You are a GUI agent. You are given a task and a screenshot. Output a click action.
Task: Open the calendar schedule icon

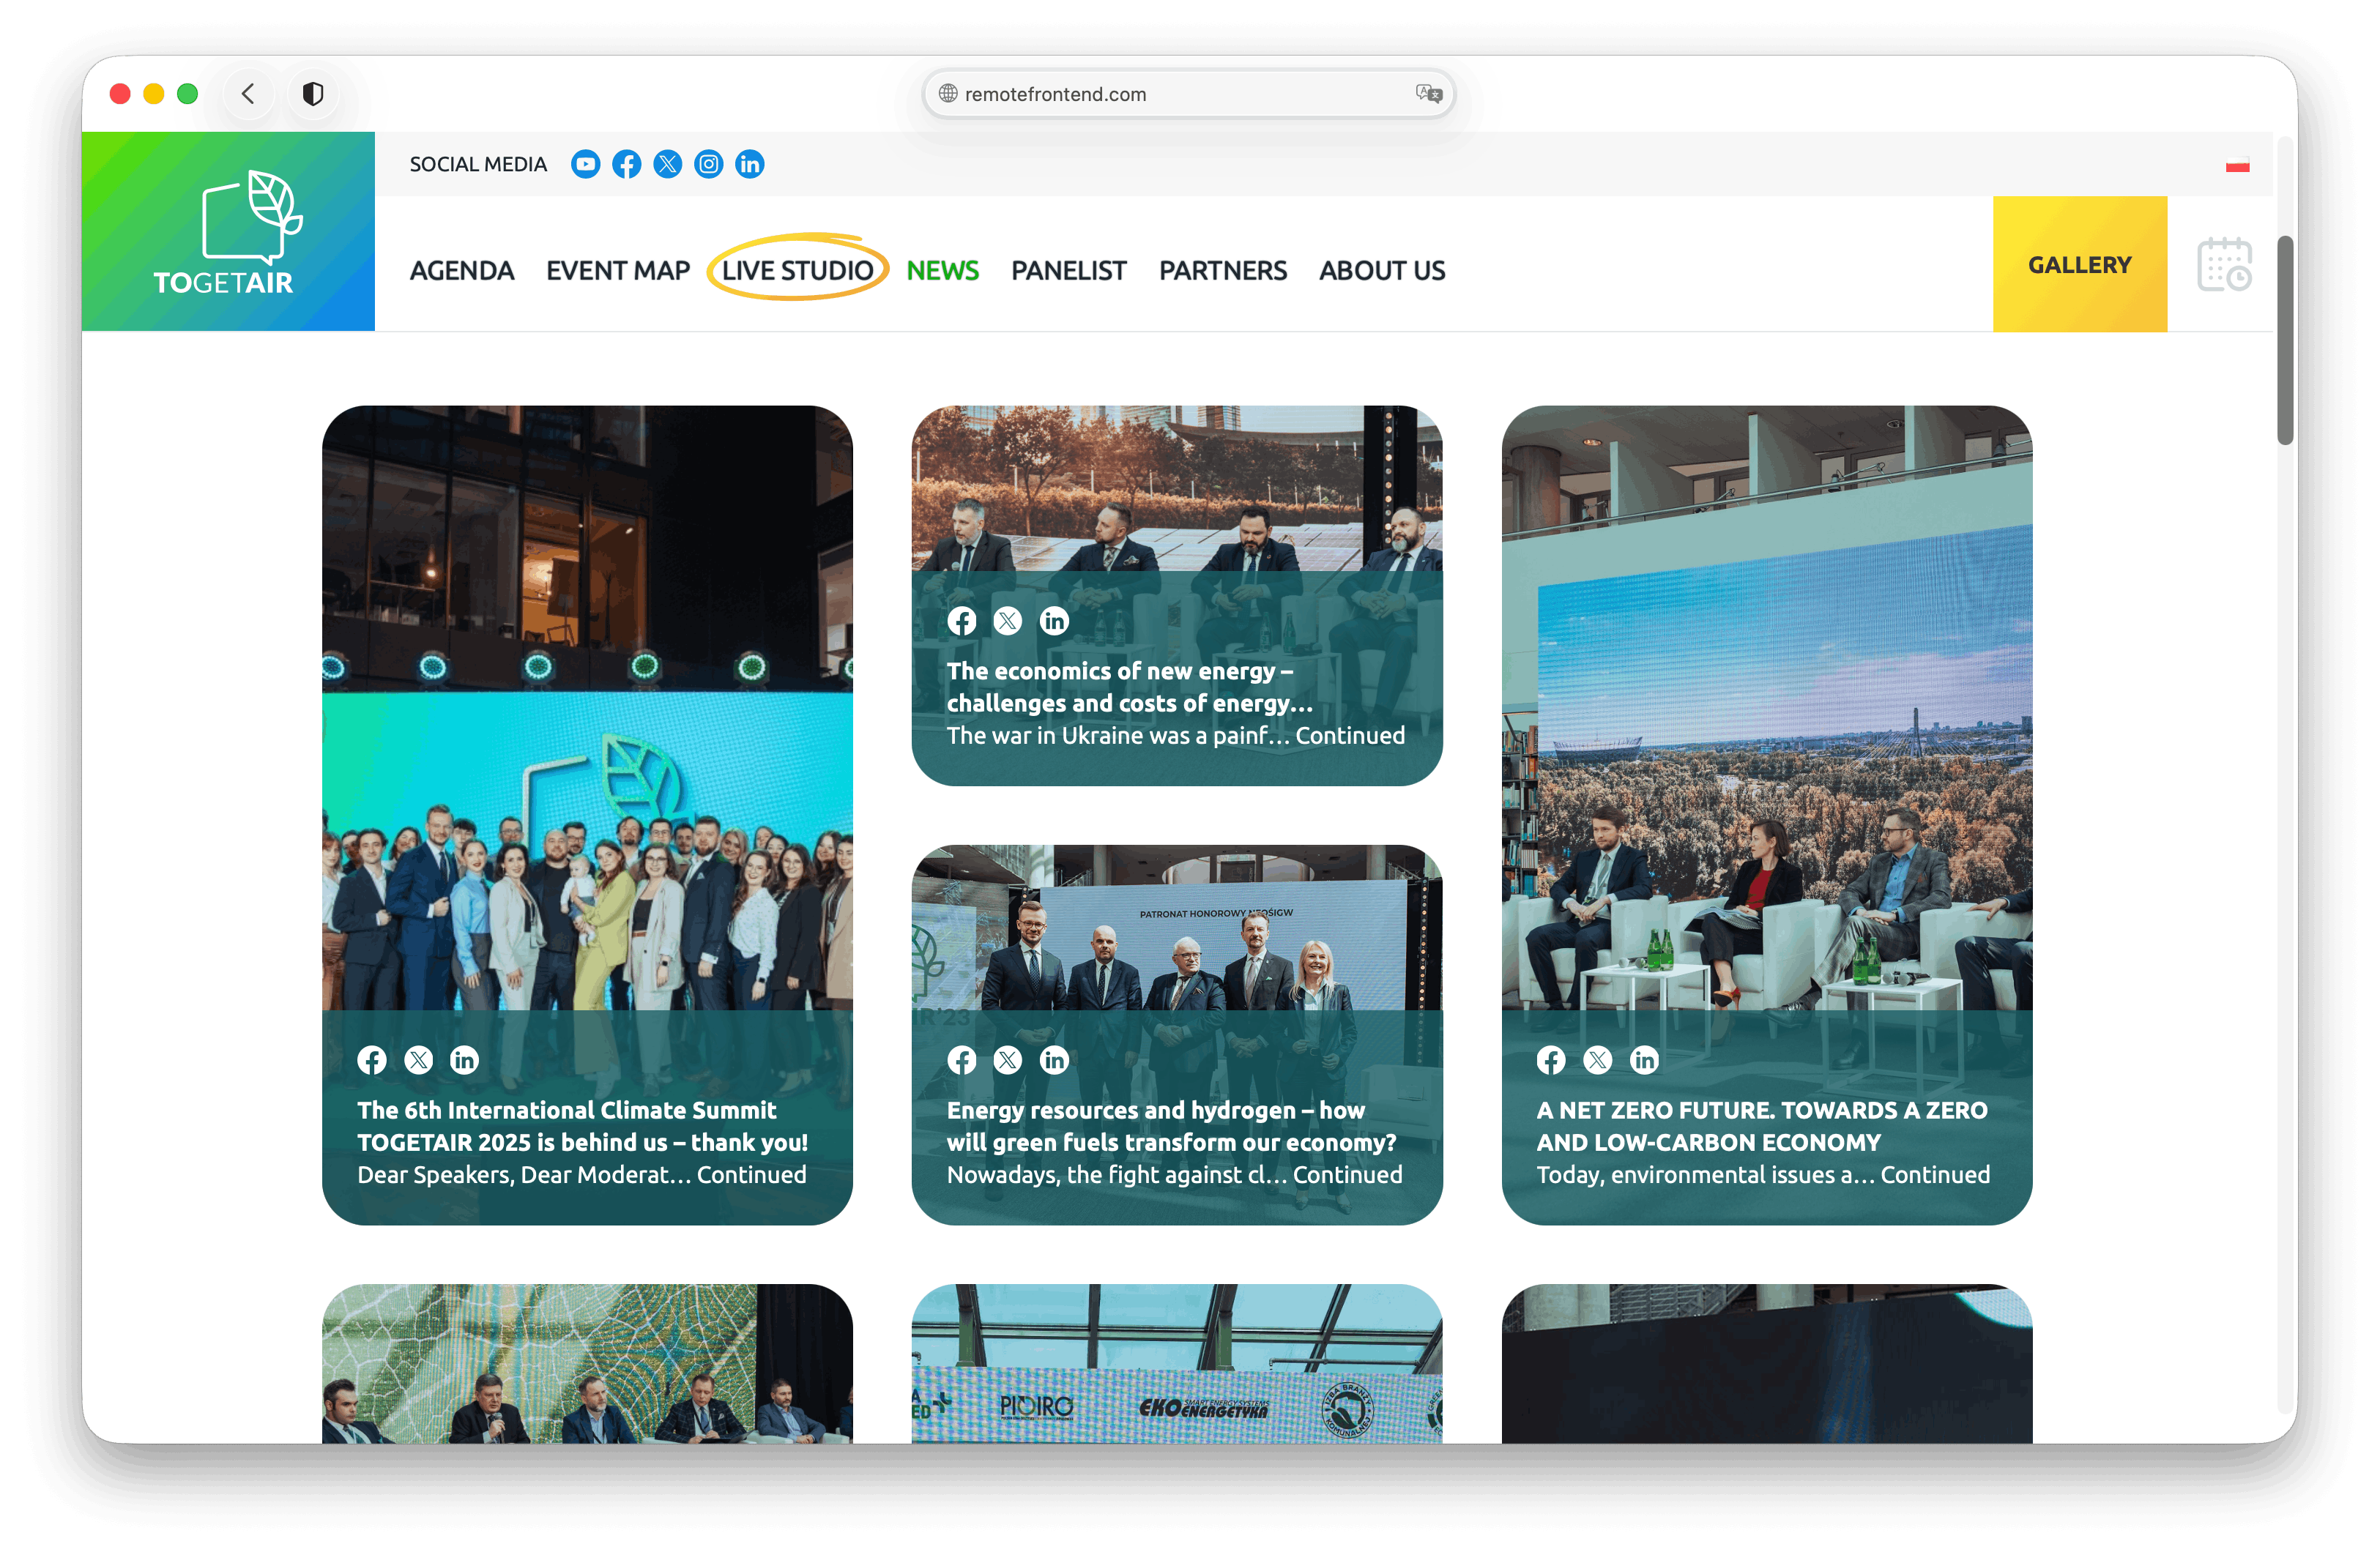click(2224, 265)
